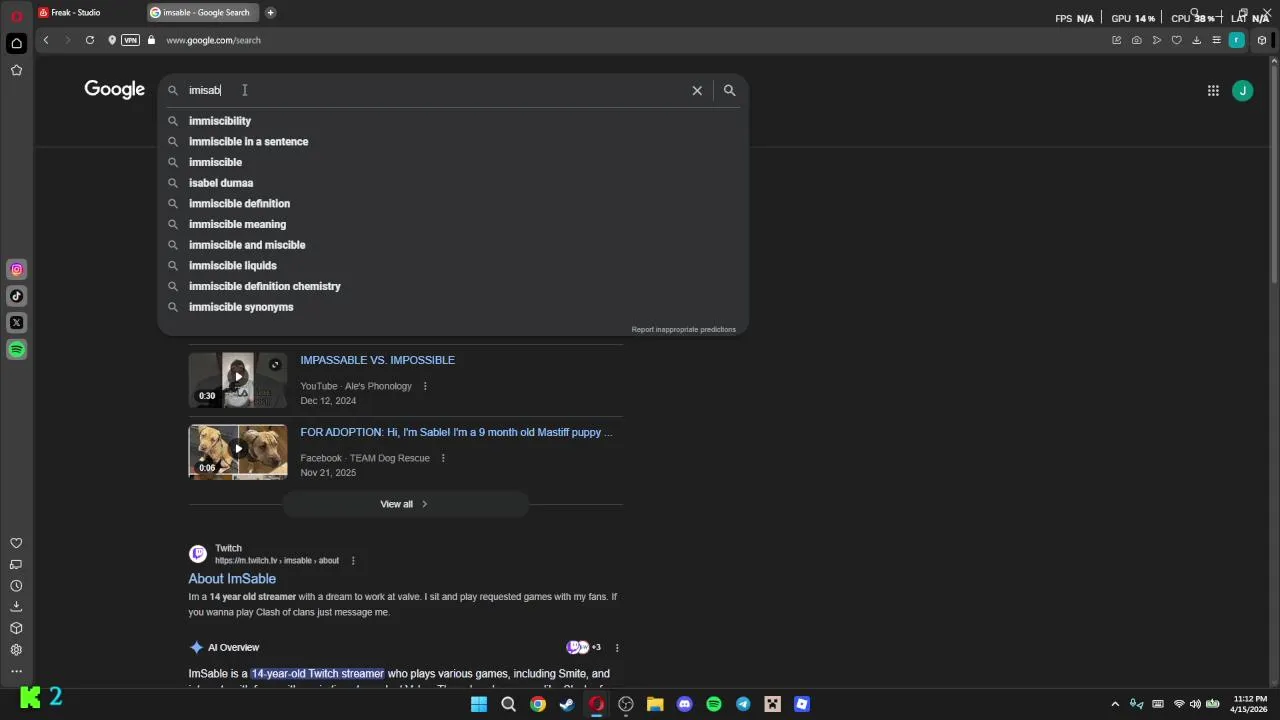
Task: Clear the search box with the X
Action: pyautogui.click(x=697, y=90)
